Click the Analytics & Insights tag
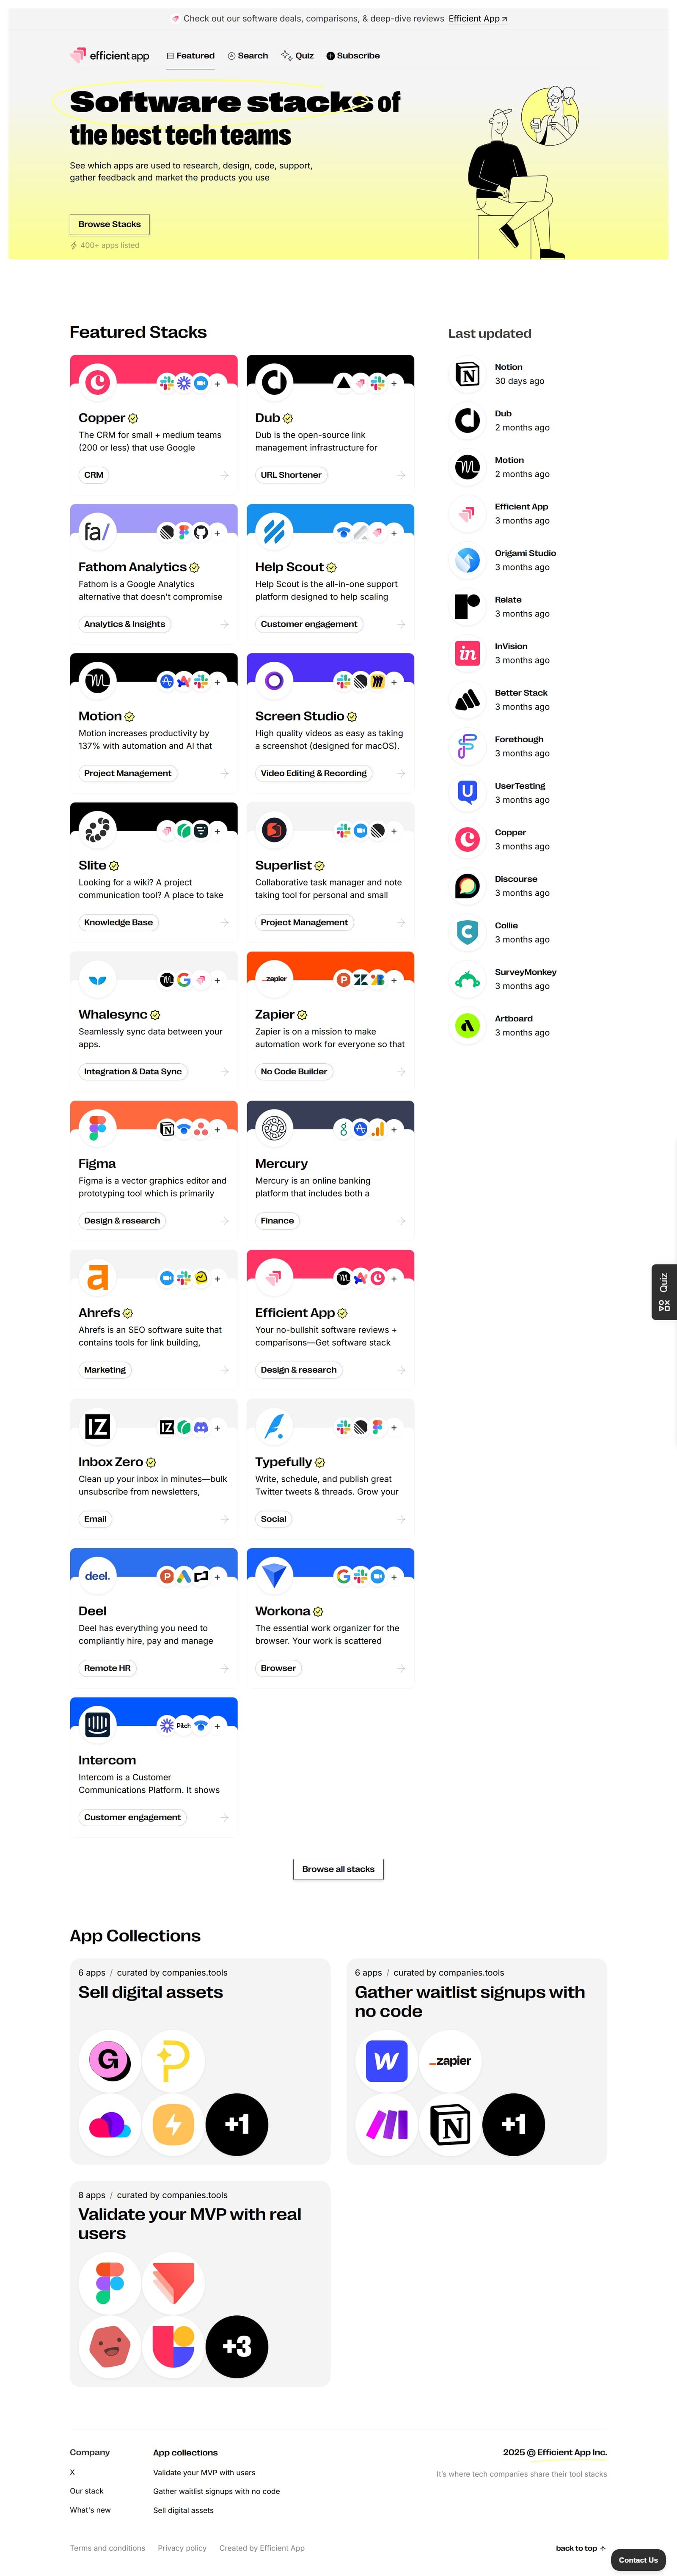Screen dimensions: 677x2576 [x=125, y=624]
